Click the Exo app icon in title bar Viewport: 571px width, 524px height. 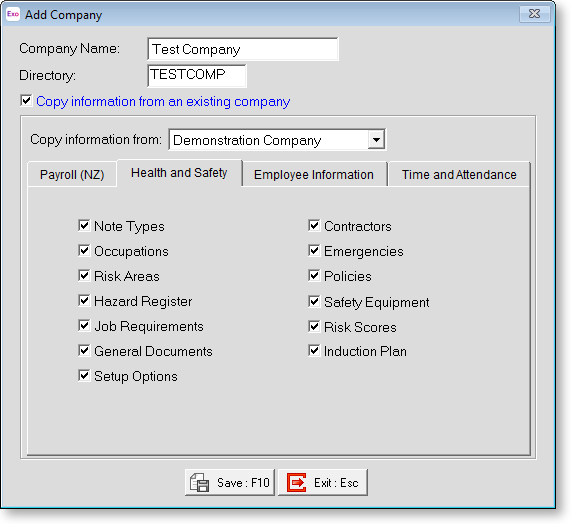[13, 14]
